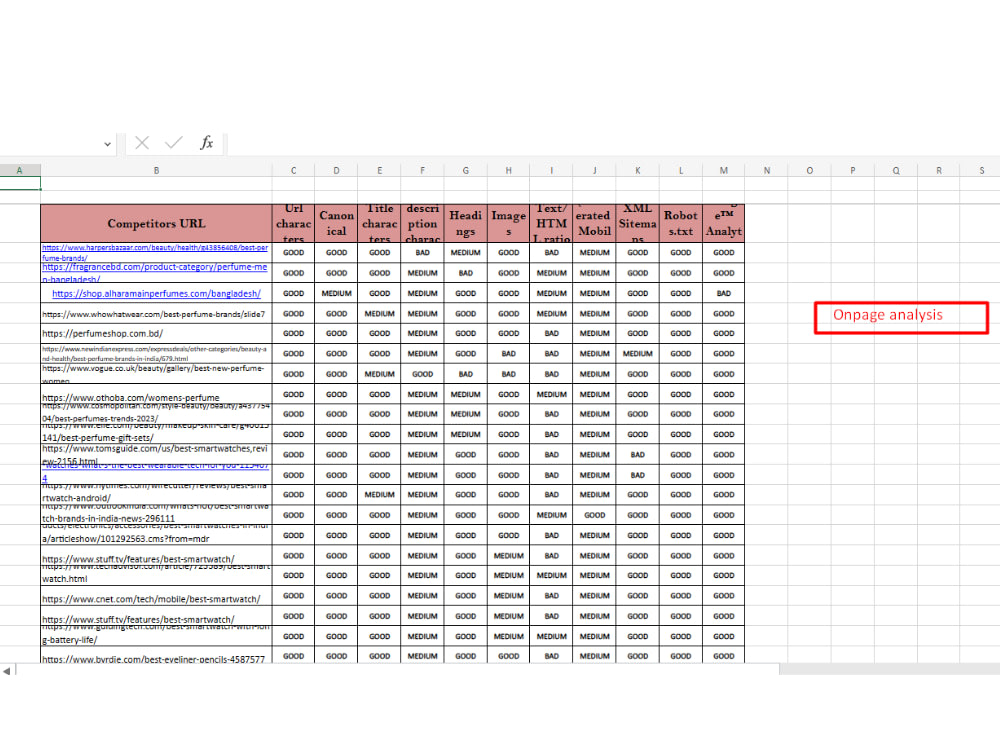Open the harpersbazaar.com best perfume brands link
The width and height of the screenshot is (1000, 750).
[x=155, y=252]
